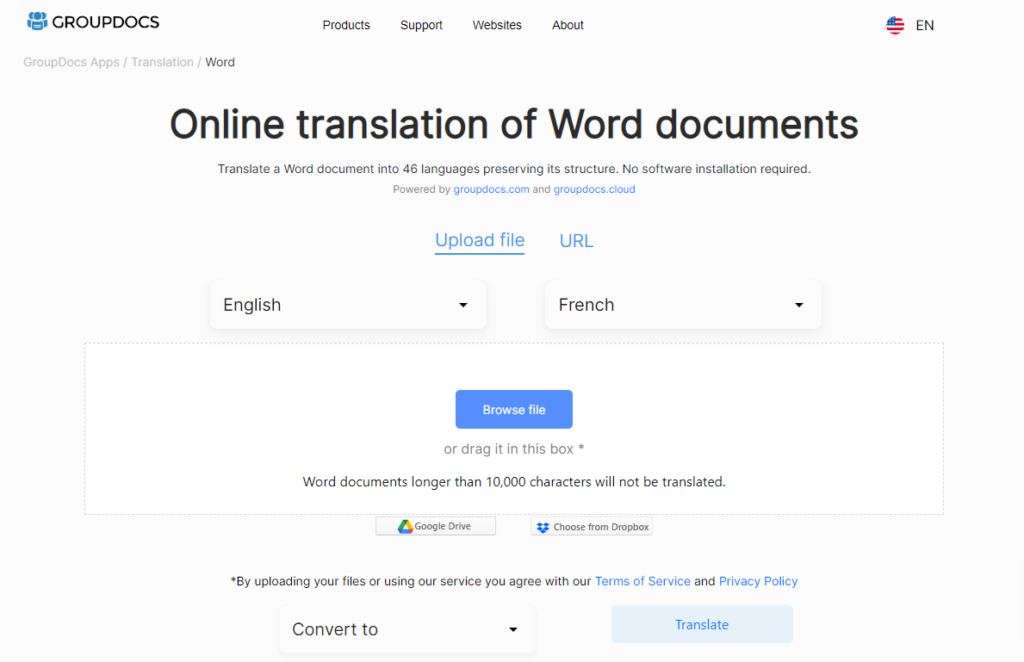1024x662 pixels.
Task: Click the Translate button
Action: click(x=701, y=624)
